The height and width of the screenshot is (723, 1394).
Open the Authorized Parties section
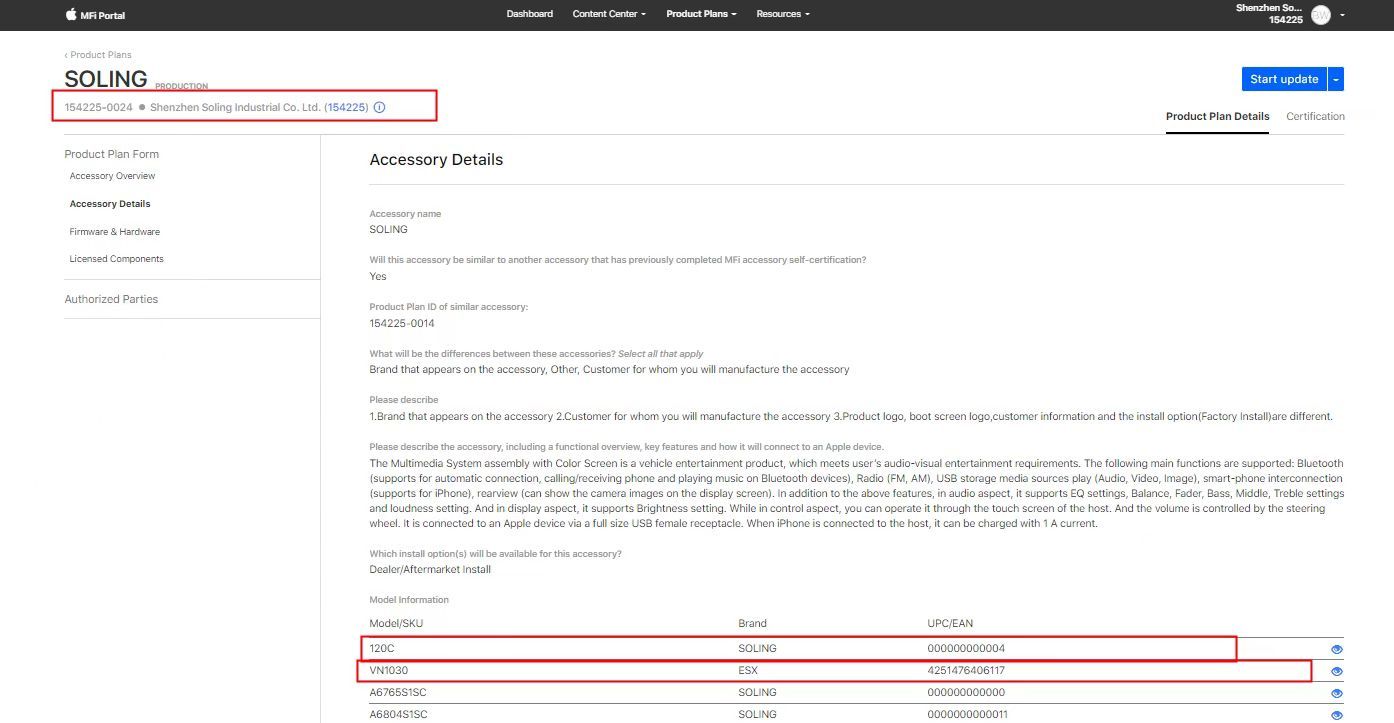point(111,299)
